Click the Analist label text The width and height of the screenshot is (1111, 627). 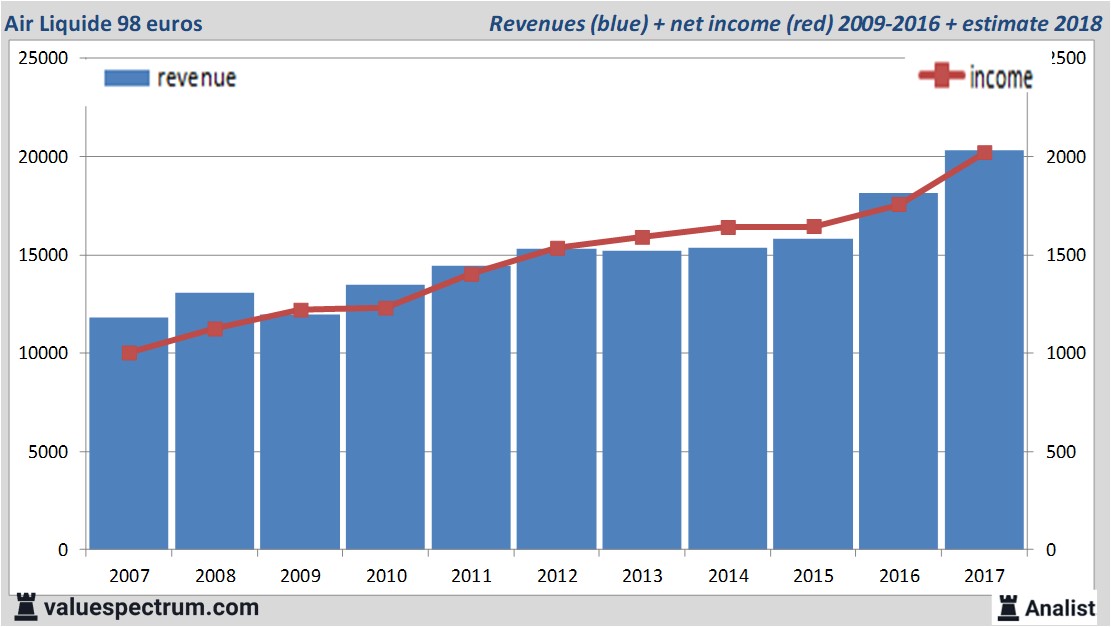(x=1061, y=607)
